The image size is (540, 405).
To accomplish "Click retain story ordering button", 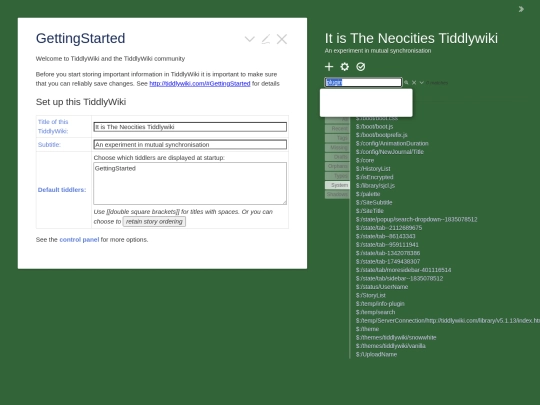I will click(x=154, y=221).
